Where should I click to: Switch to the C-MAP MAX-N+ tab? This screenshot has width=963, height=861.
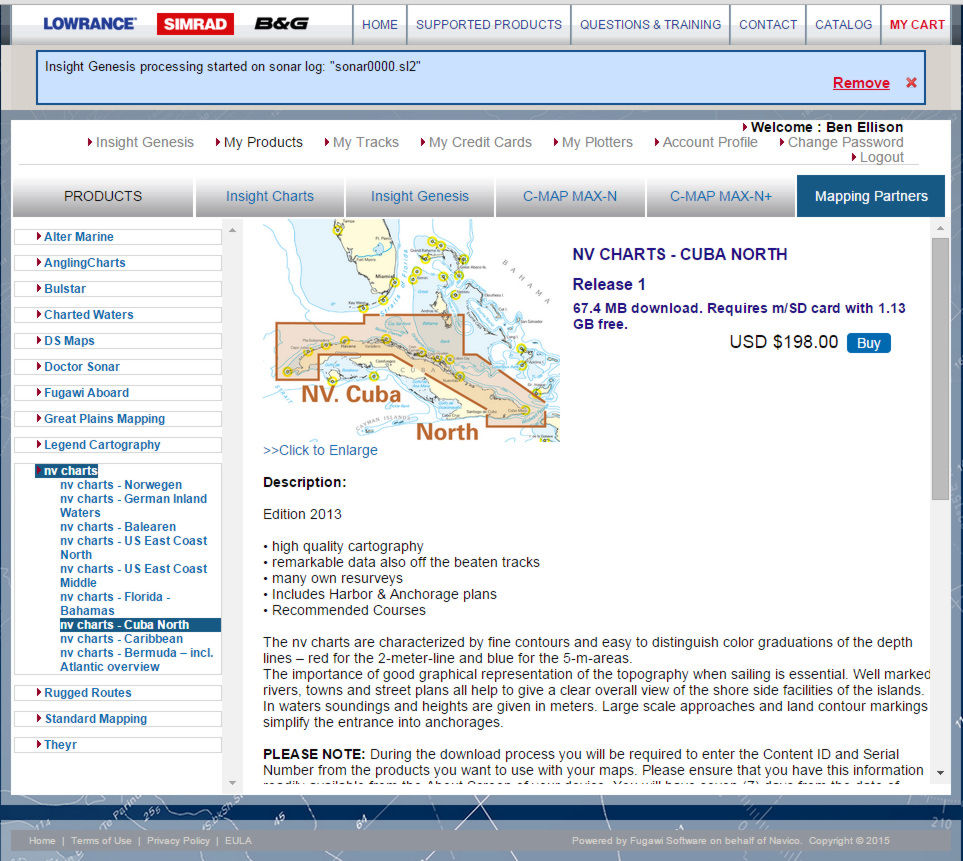click(720, 197)
